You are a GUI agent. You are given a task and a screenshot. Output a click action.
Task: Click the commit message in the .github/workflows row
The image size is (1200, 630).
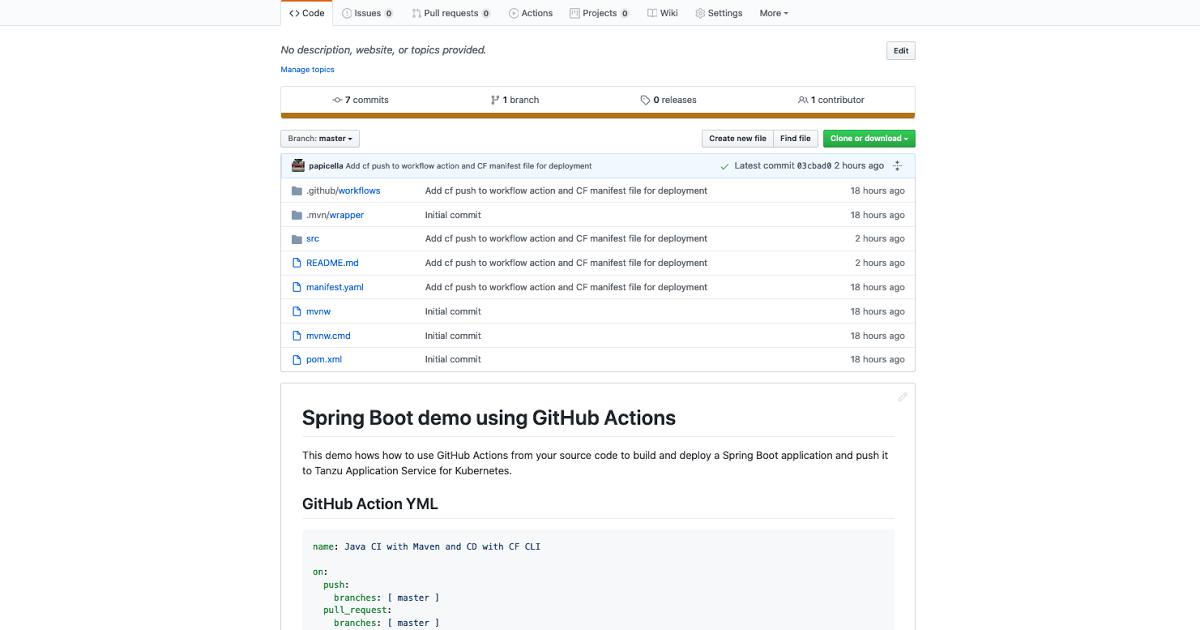(566, 191)
